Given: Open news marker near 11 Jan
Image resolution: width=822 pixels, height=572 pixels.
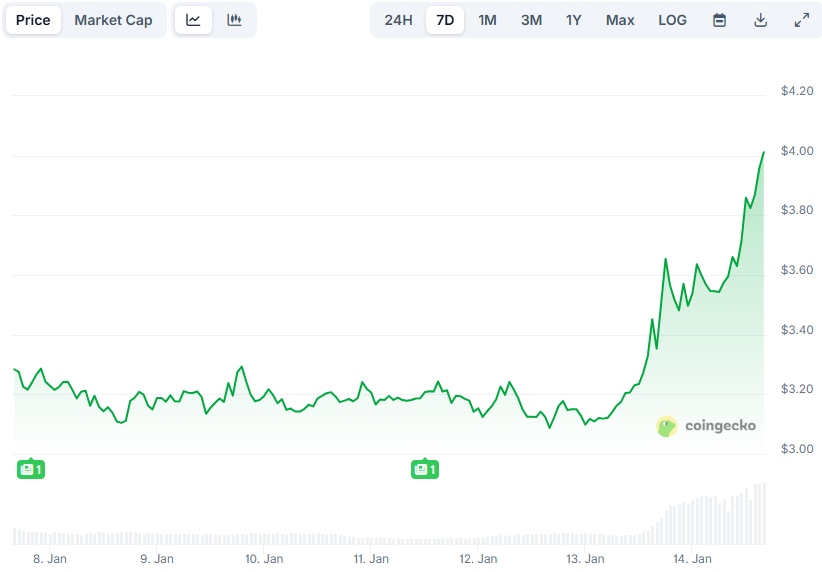Looking at the screenshot, I should tap(425, 469).
